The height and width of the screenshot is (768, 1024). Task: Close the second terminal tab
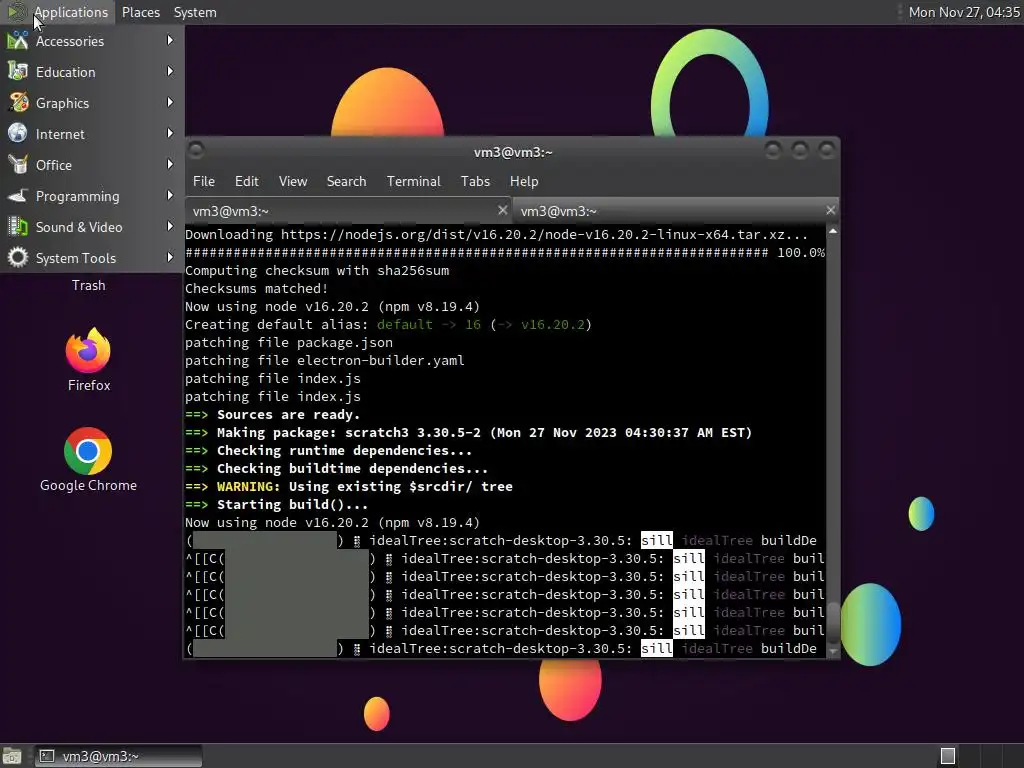830,210
